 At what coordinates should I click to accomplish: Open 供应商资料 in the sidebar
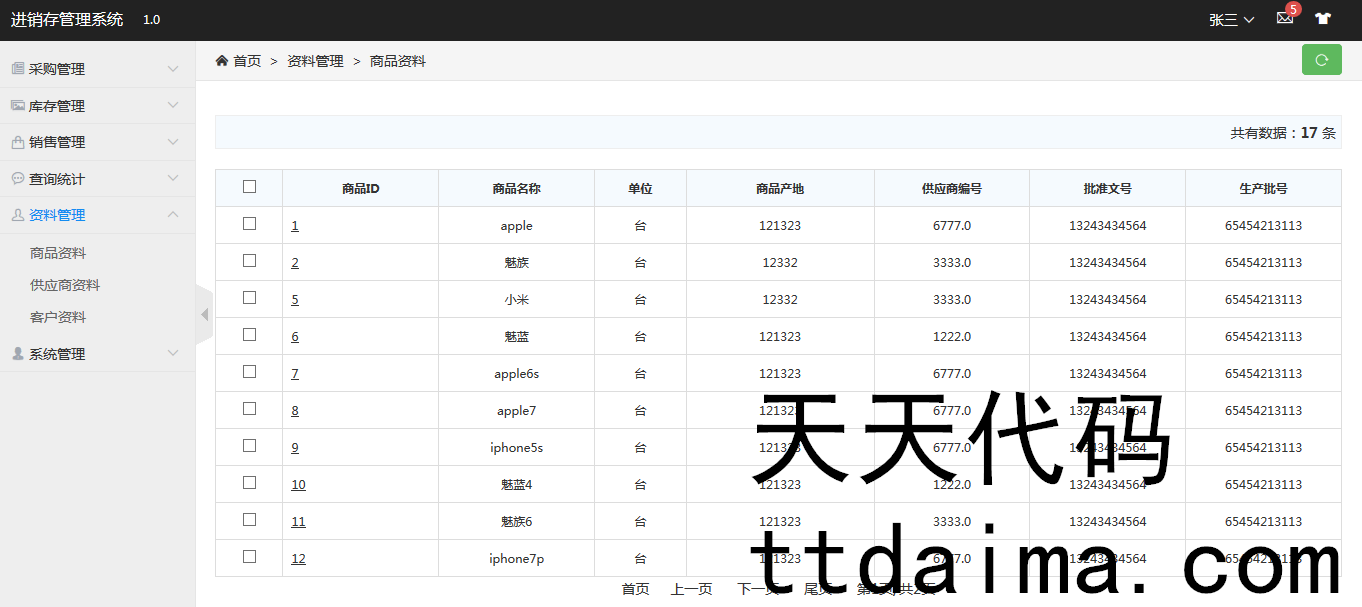click(65, 285)
